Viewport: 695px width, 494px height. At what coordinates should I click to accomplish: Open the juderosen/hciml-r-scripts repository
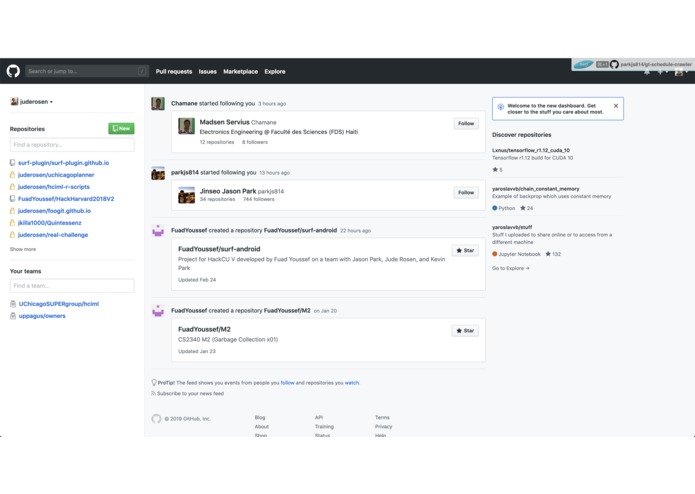point(54,187)
